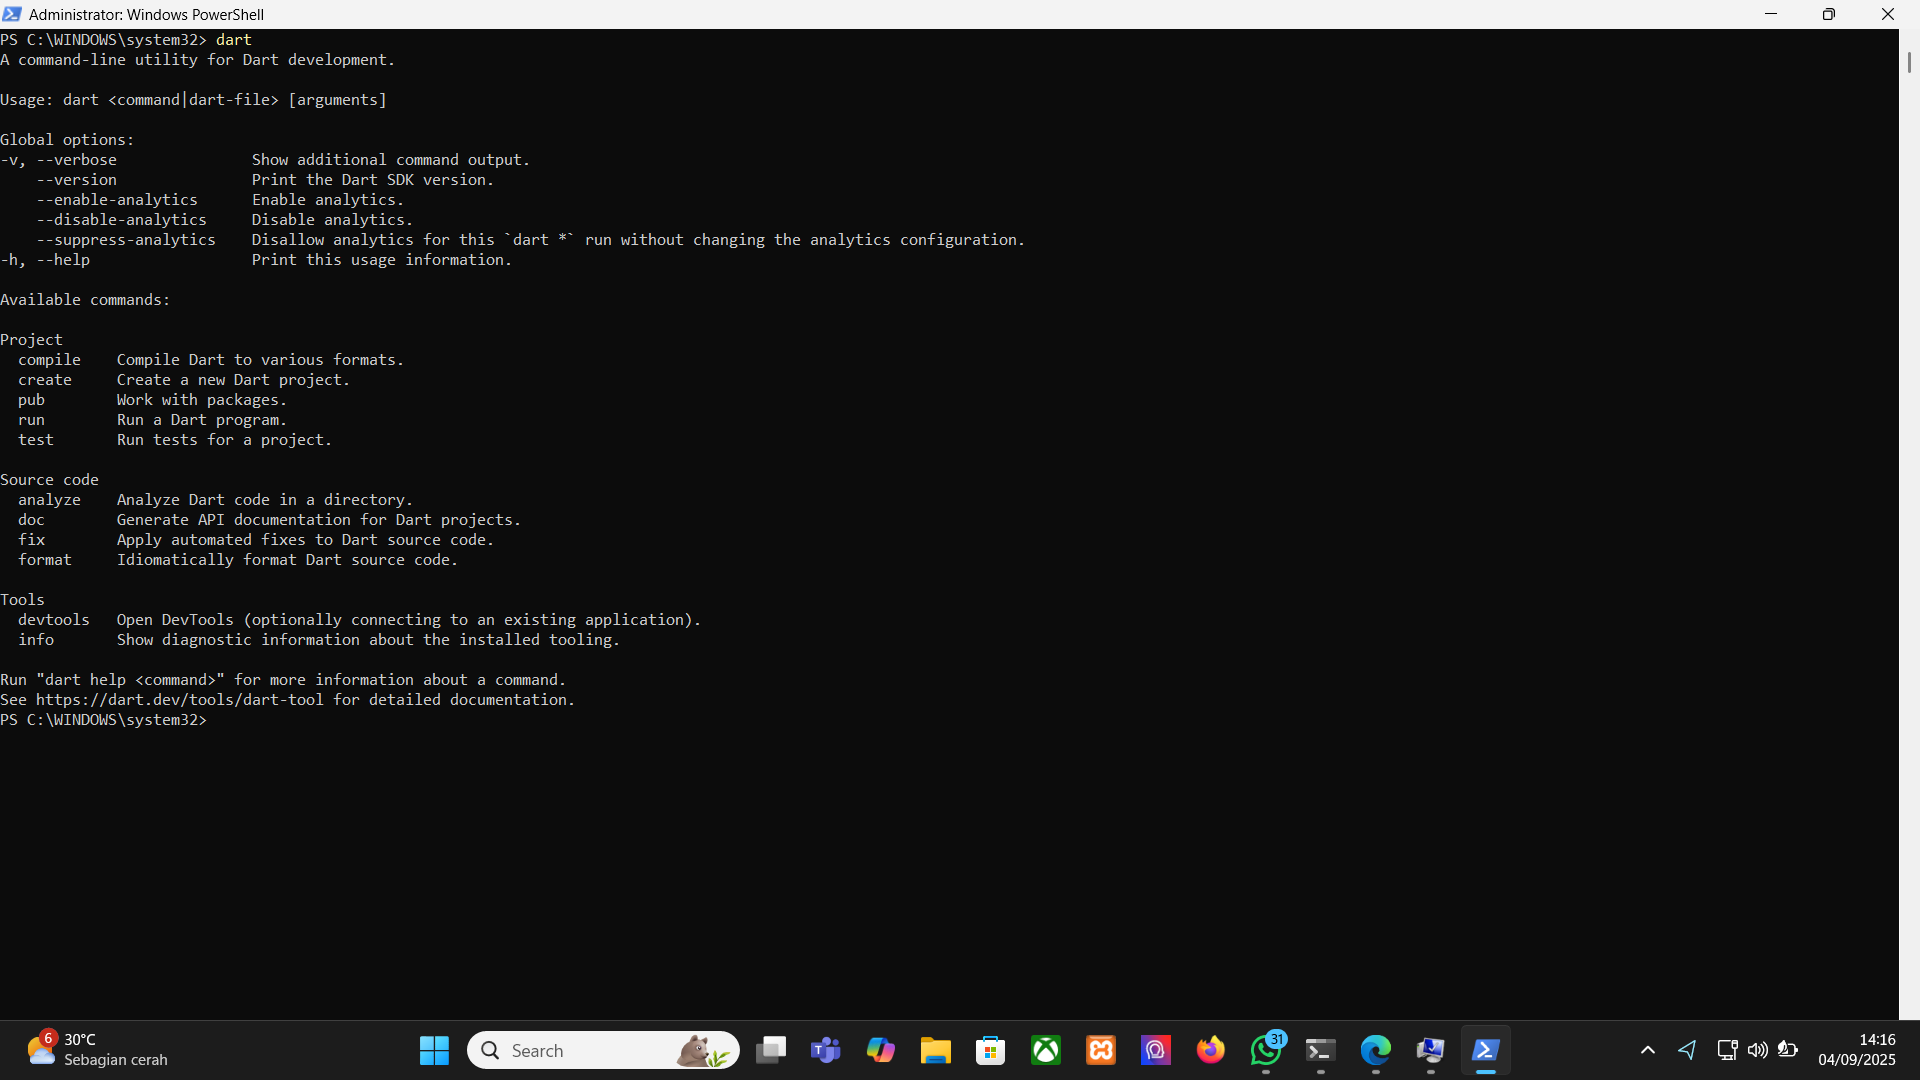Screen dimensions: 1920x1080
Task: Click the battery icon in the system tray
Action: coord(1790,1050)
